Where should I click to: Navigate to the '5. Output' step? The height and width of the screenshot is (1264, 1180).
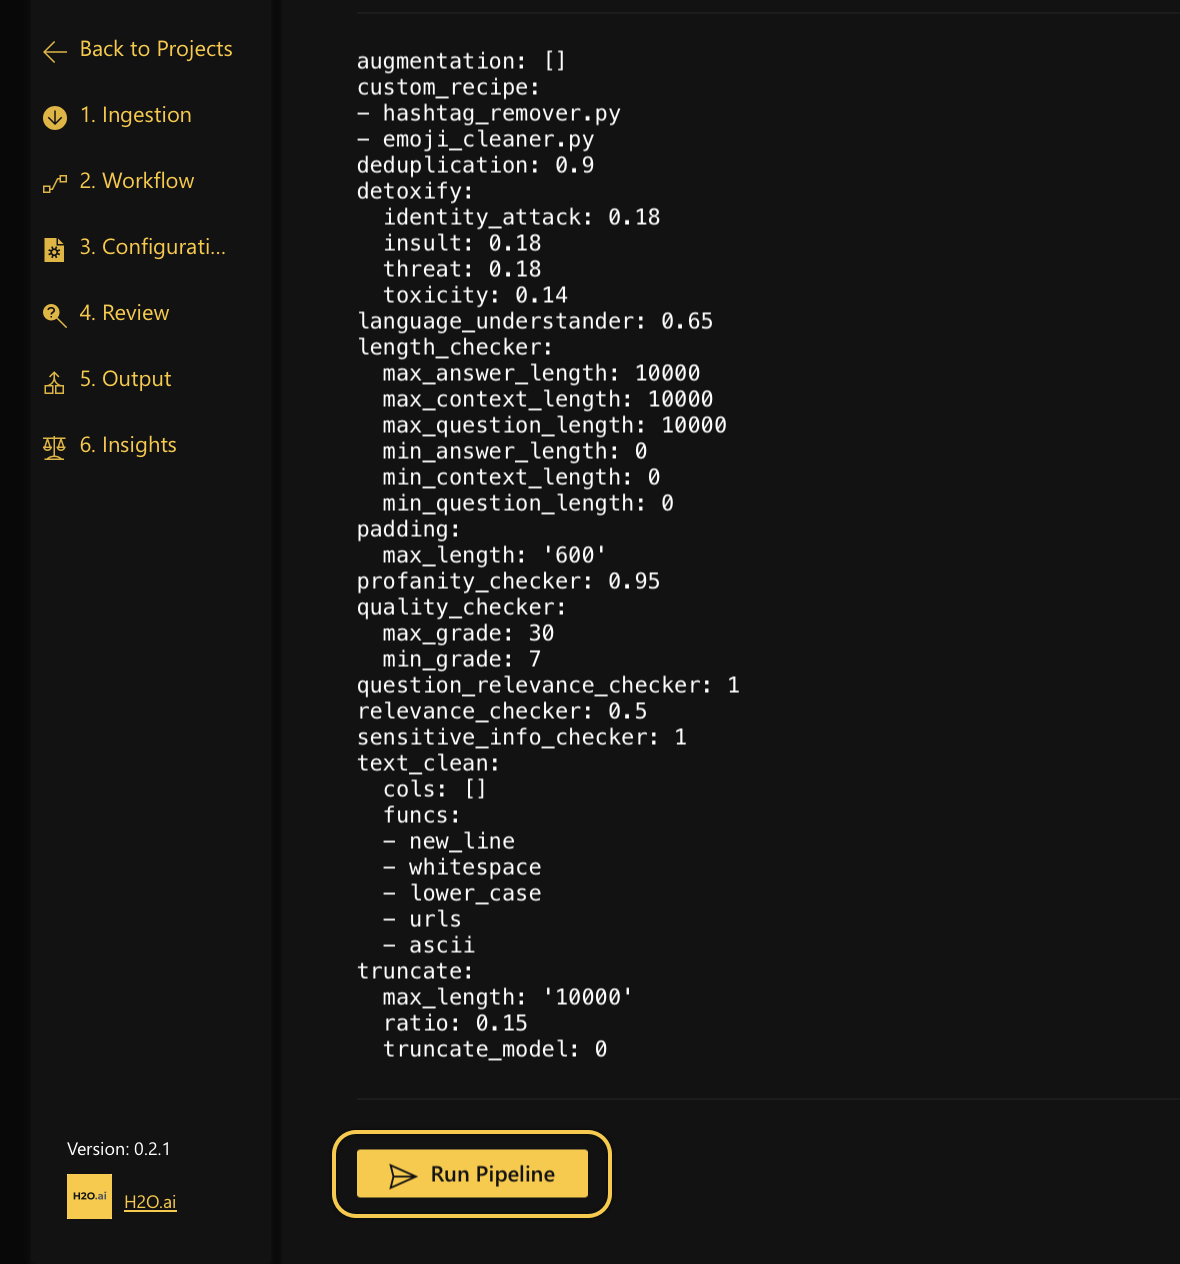click(126, 379)
